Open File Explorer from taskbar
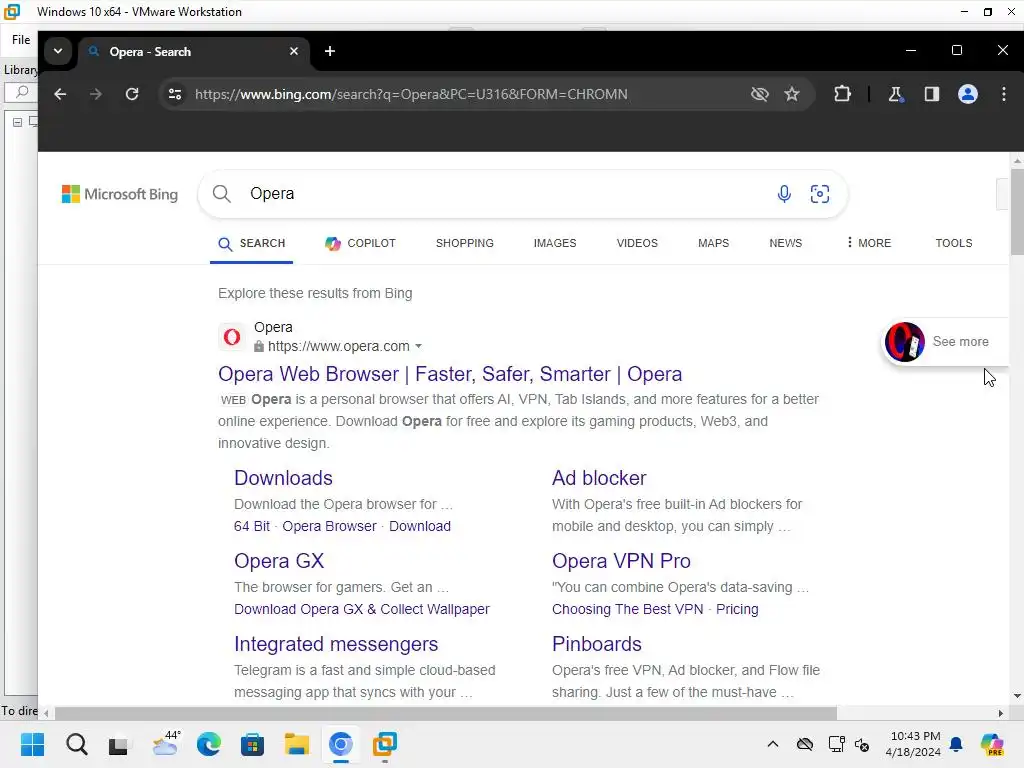The height and width of the screenshot is (768, 1024). (296, 744)
